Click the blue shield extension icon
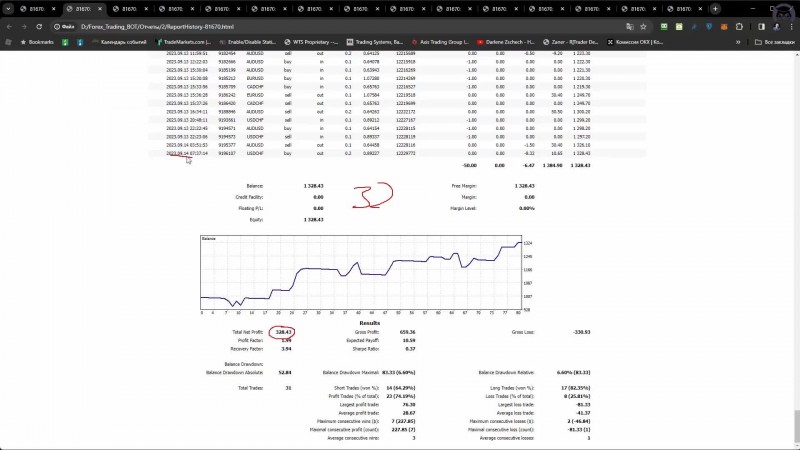 pos(709,27)
